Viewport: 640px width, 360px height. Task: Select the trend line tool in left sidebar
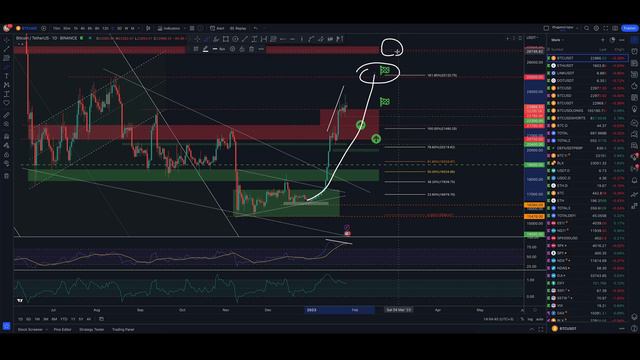pos(6,49)
